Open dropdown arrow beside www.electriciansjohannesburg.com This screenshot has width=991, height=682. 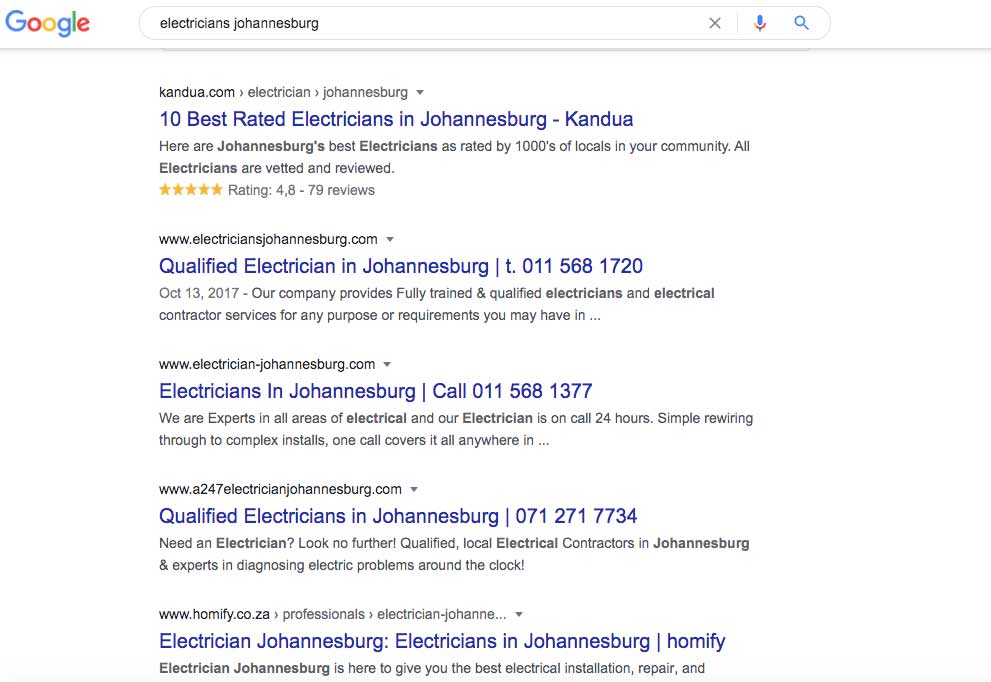coord(390,240)
